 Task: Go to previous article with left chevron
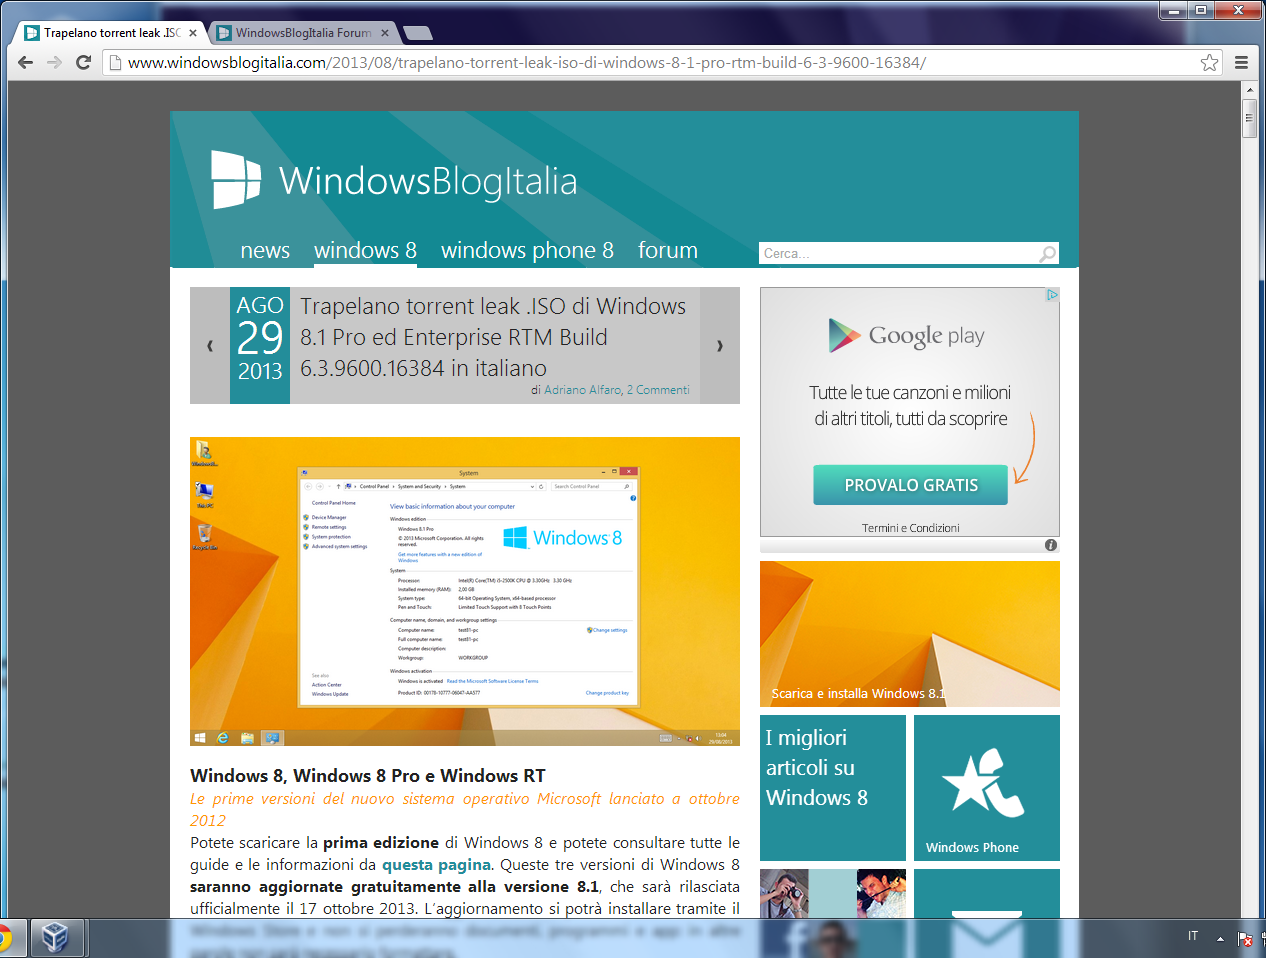pos(210,346)
